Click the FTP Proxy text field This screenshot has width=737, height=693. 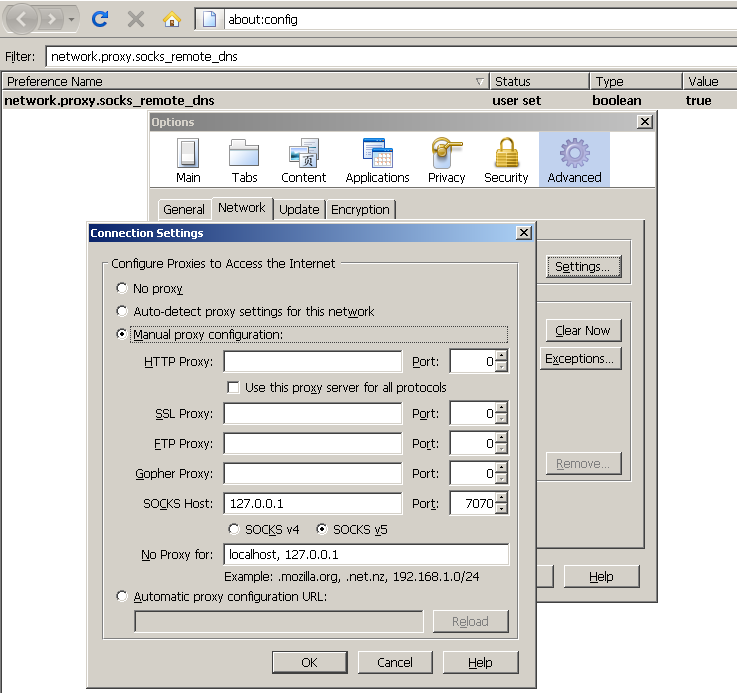pos(313,443)
